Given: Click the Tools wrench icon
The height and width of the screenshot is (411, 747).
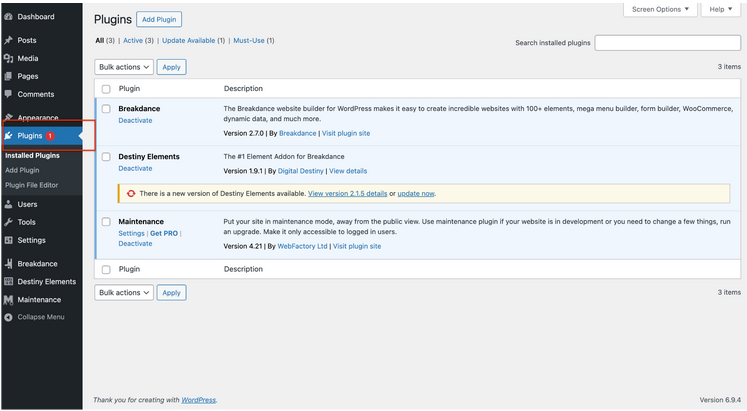Looking at the screenshot, I should tap(8, 222).
